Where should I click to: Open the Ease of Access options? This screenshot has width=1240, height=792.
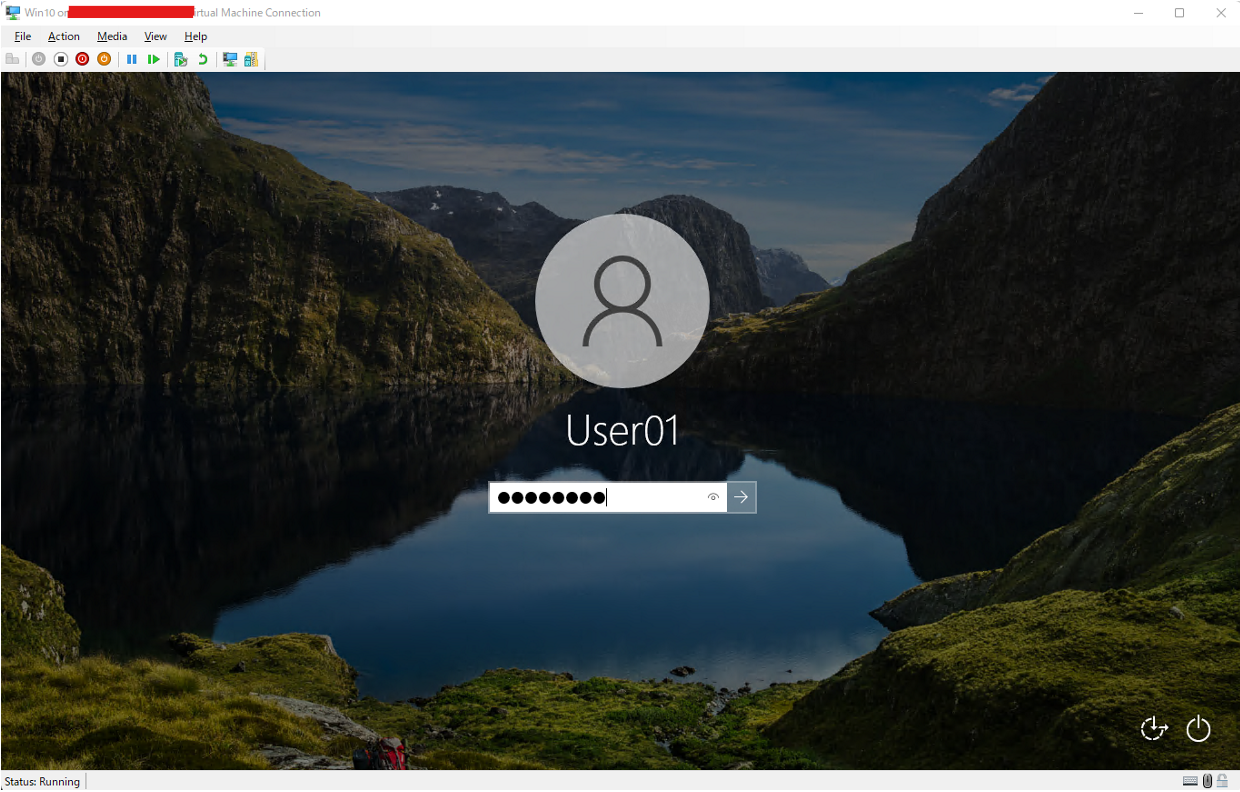[1154, 729]
